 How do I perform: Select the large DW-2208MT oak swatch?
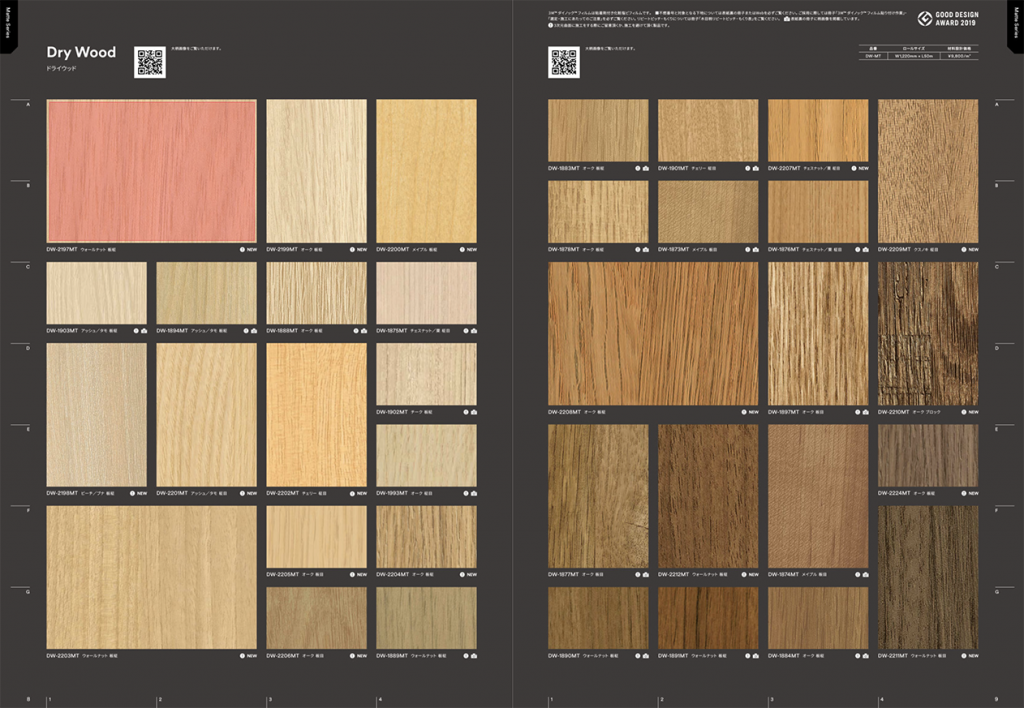653,334
